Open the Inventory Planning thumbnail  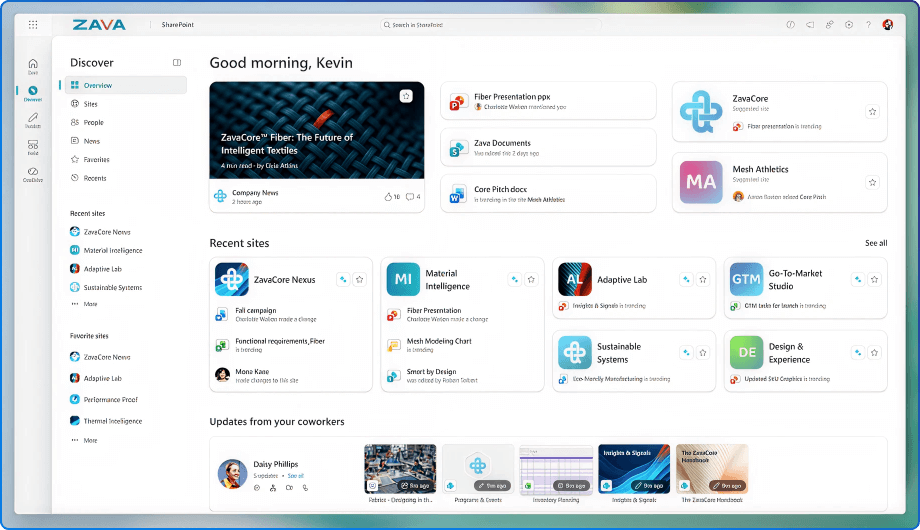tap(556, 468)
